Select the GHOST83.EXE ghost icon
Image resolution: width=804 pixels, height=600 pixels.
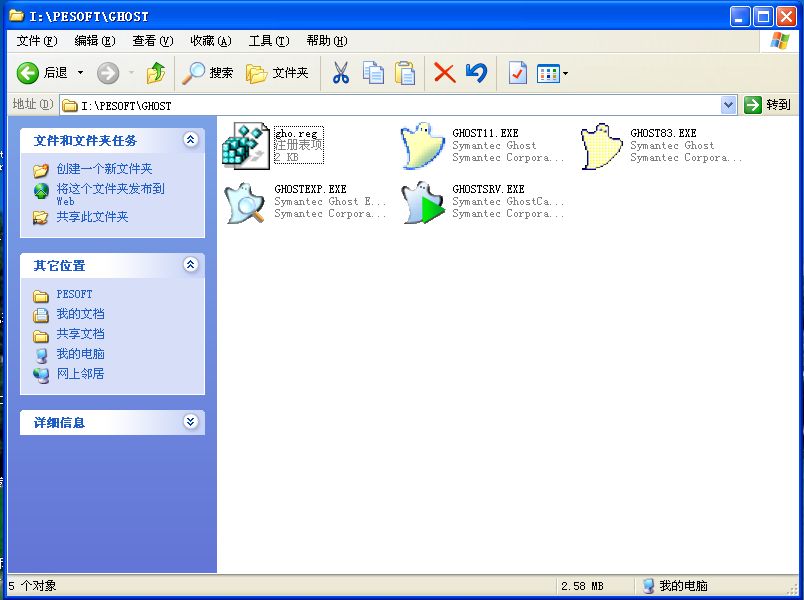tap(601, 147)
